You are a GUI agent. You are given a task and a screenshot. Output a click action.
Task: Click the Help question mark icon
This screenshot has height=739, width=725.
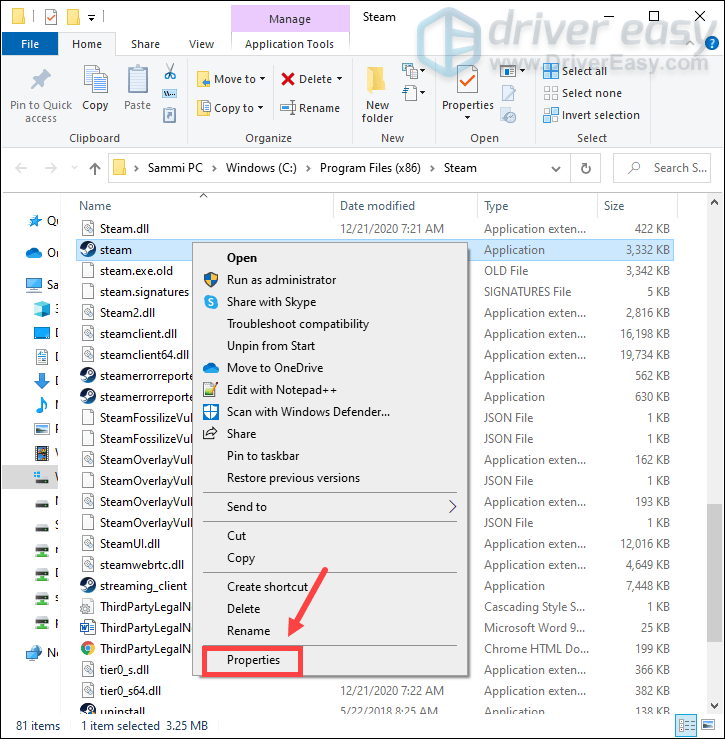click(711, 44)
